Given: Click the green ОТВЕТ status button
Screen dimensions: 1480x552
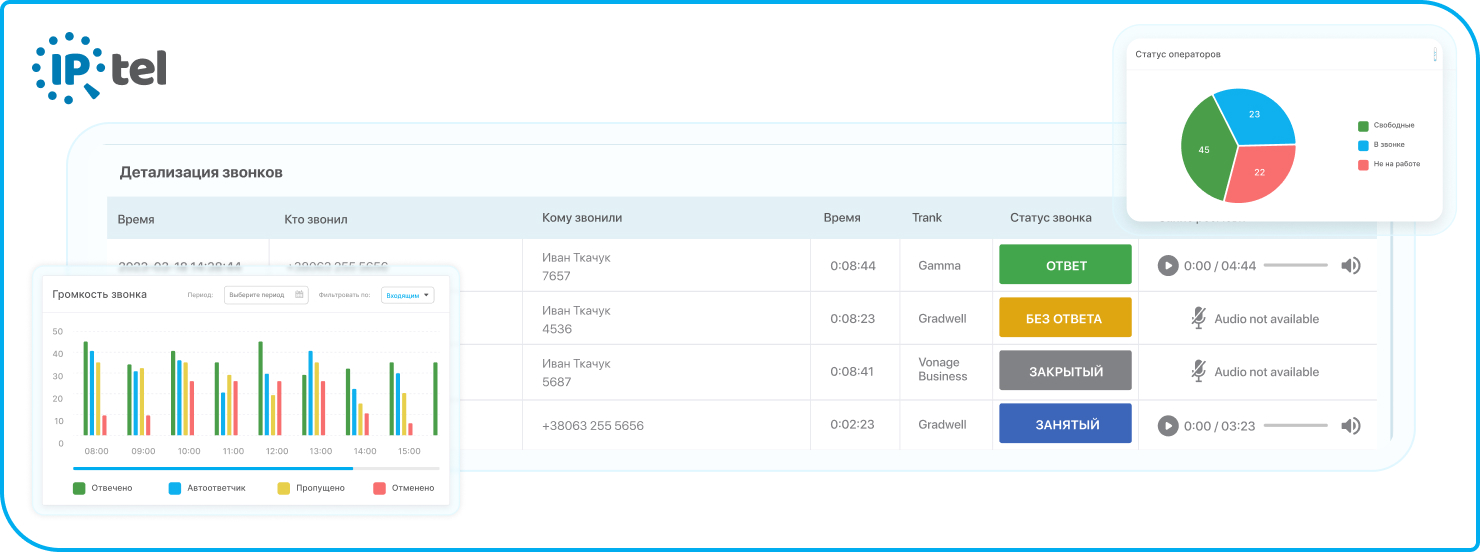Looking at the screenshot, I should (x=1065, y=266).
